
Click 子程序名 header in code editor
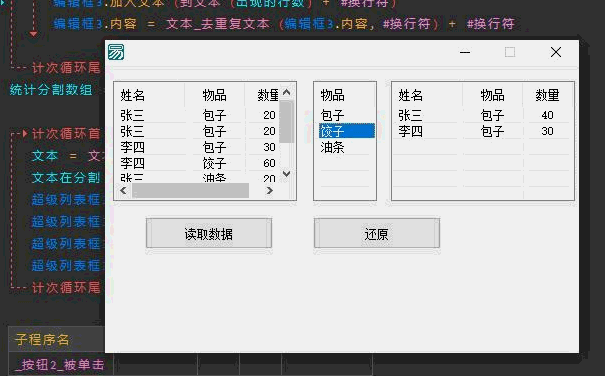(x=42, y=340)
